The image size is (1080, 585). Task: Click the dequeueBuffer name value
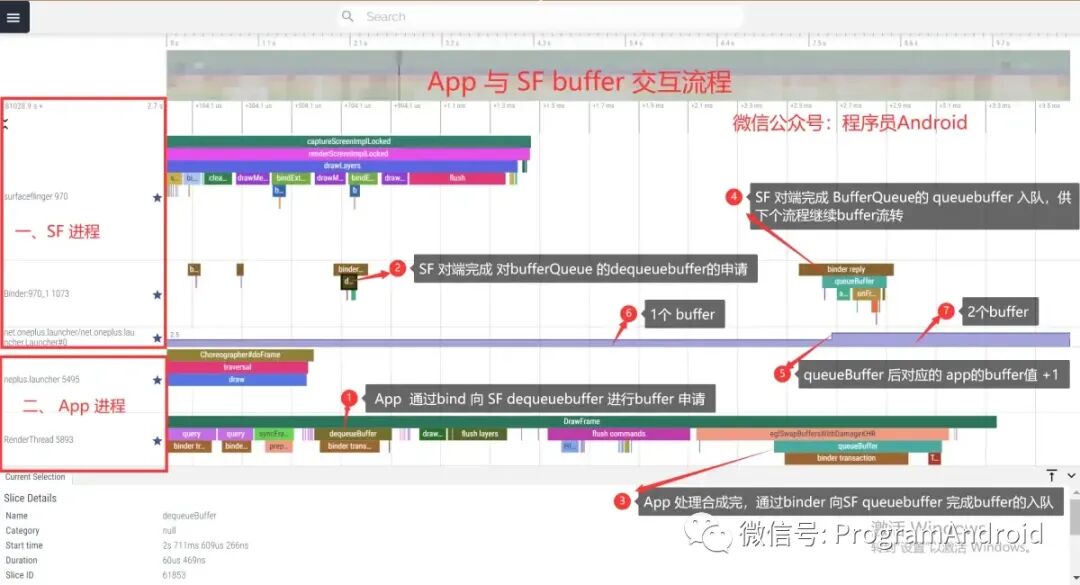pyautogui.click(x=189, y=516)
